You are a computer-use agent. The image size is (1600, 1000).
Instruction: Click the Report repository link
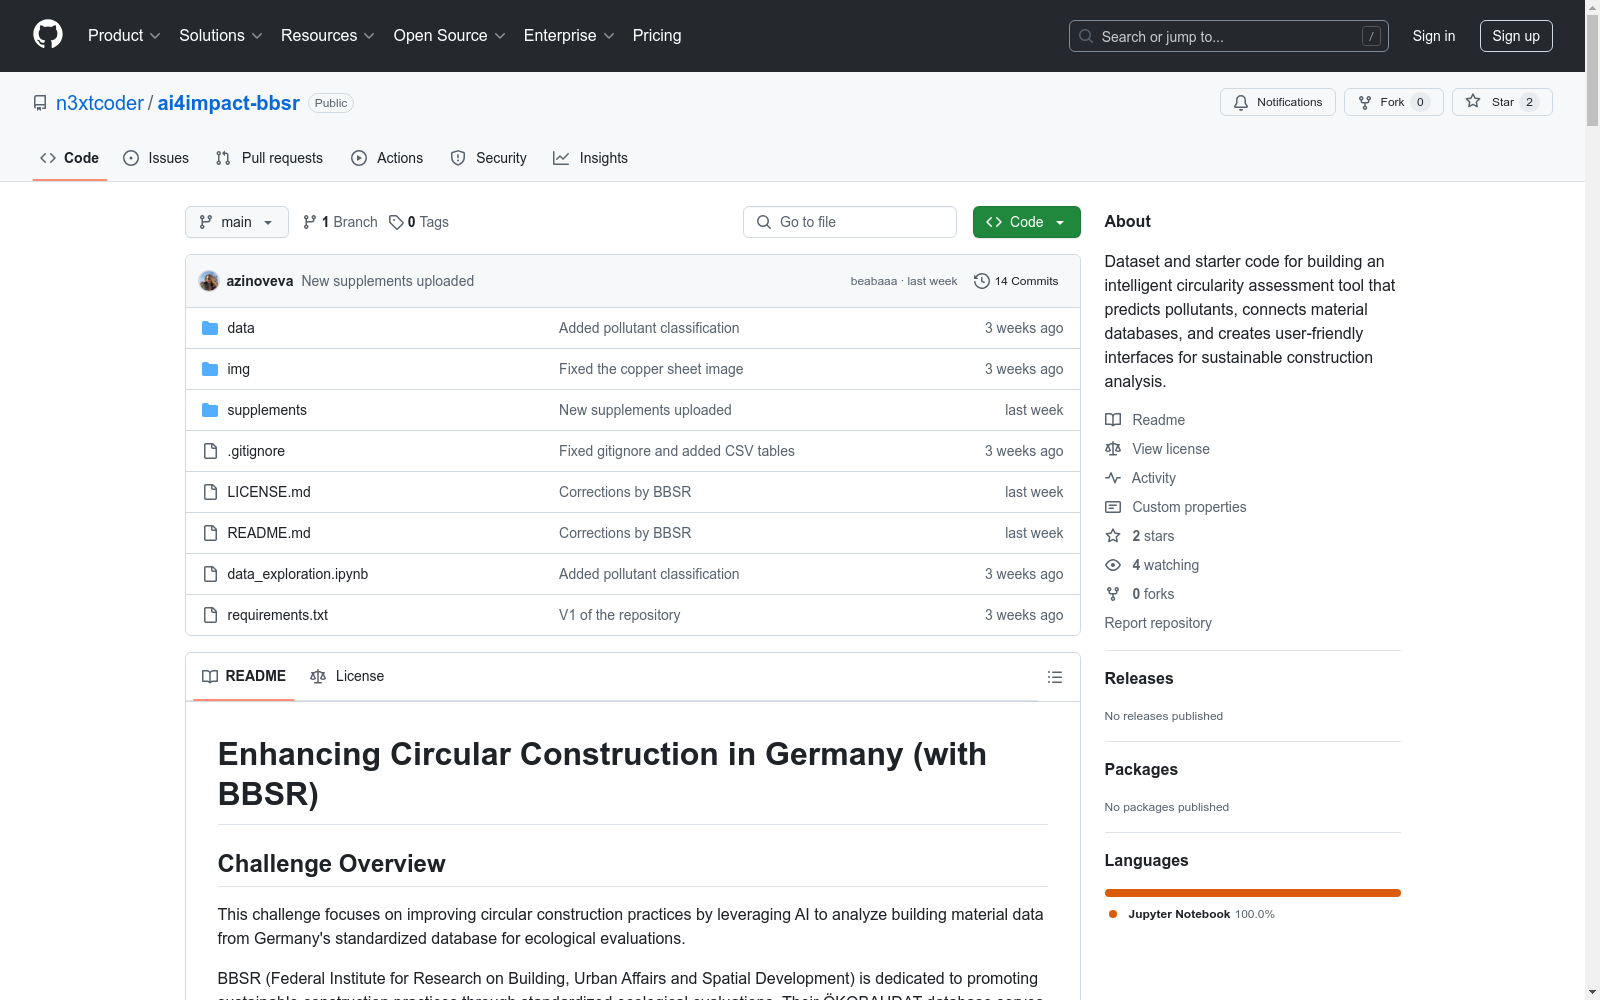pos(1158,623)
